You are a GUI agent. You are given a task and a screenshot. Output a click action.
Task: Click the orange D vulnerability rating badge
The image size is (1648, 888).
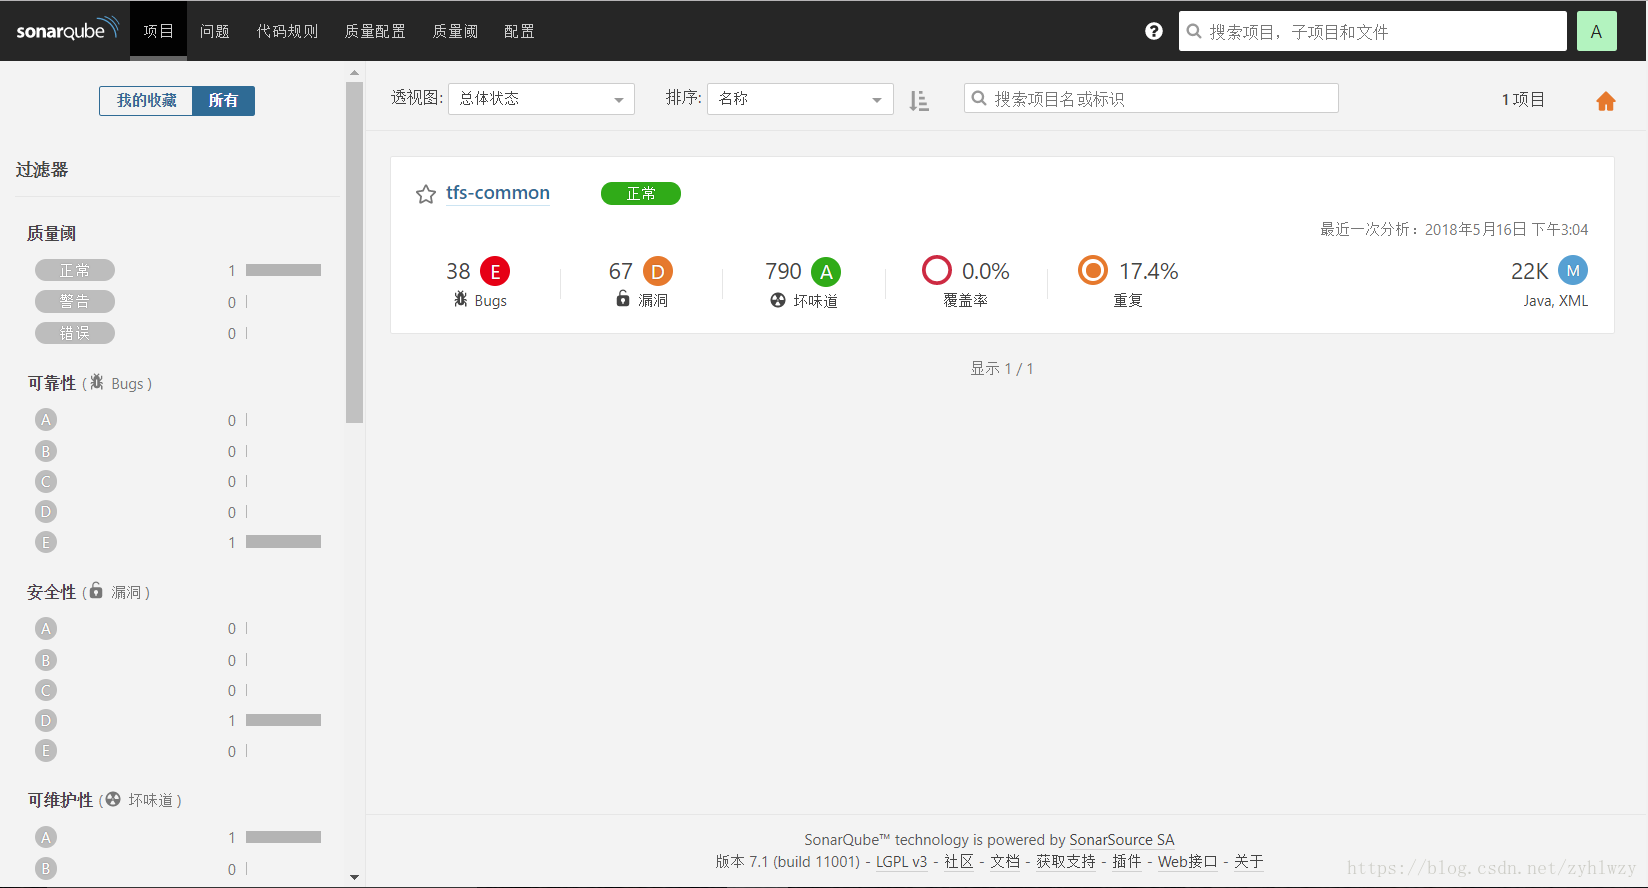658,271
